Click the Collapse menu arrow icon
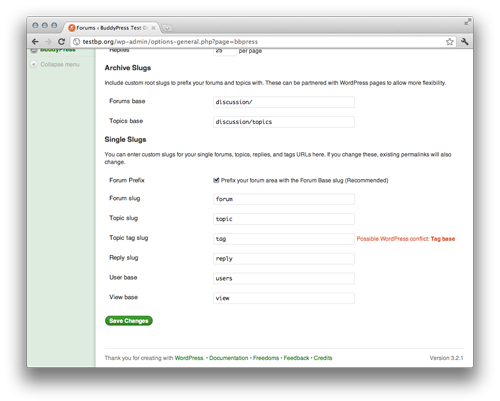The width and height of the screenshot is (500, 401). [34, 64]
